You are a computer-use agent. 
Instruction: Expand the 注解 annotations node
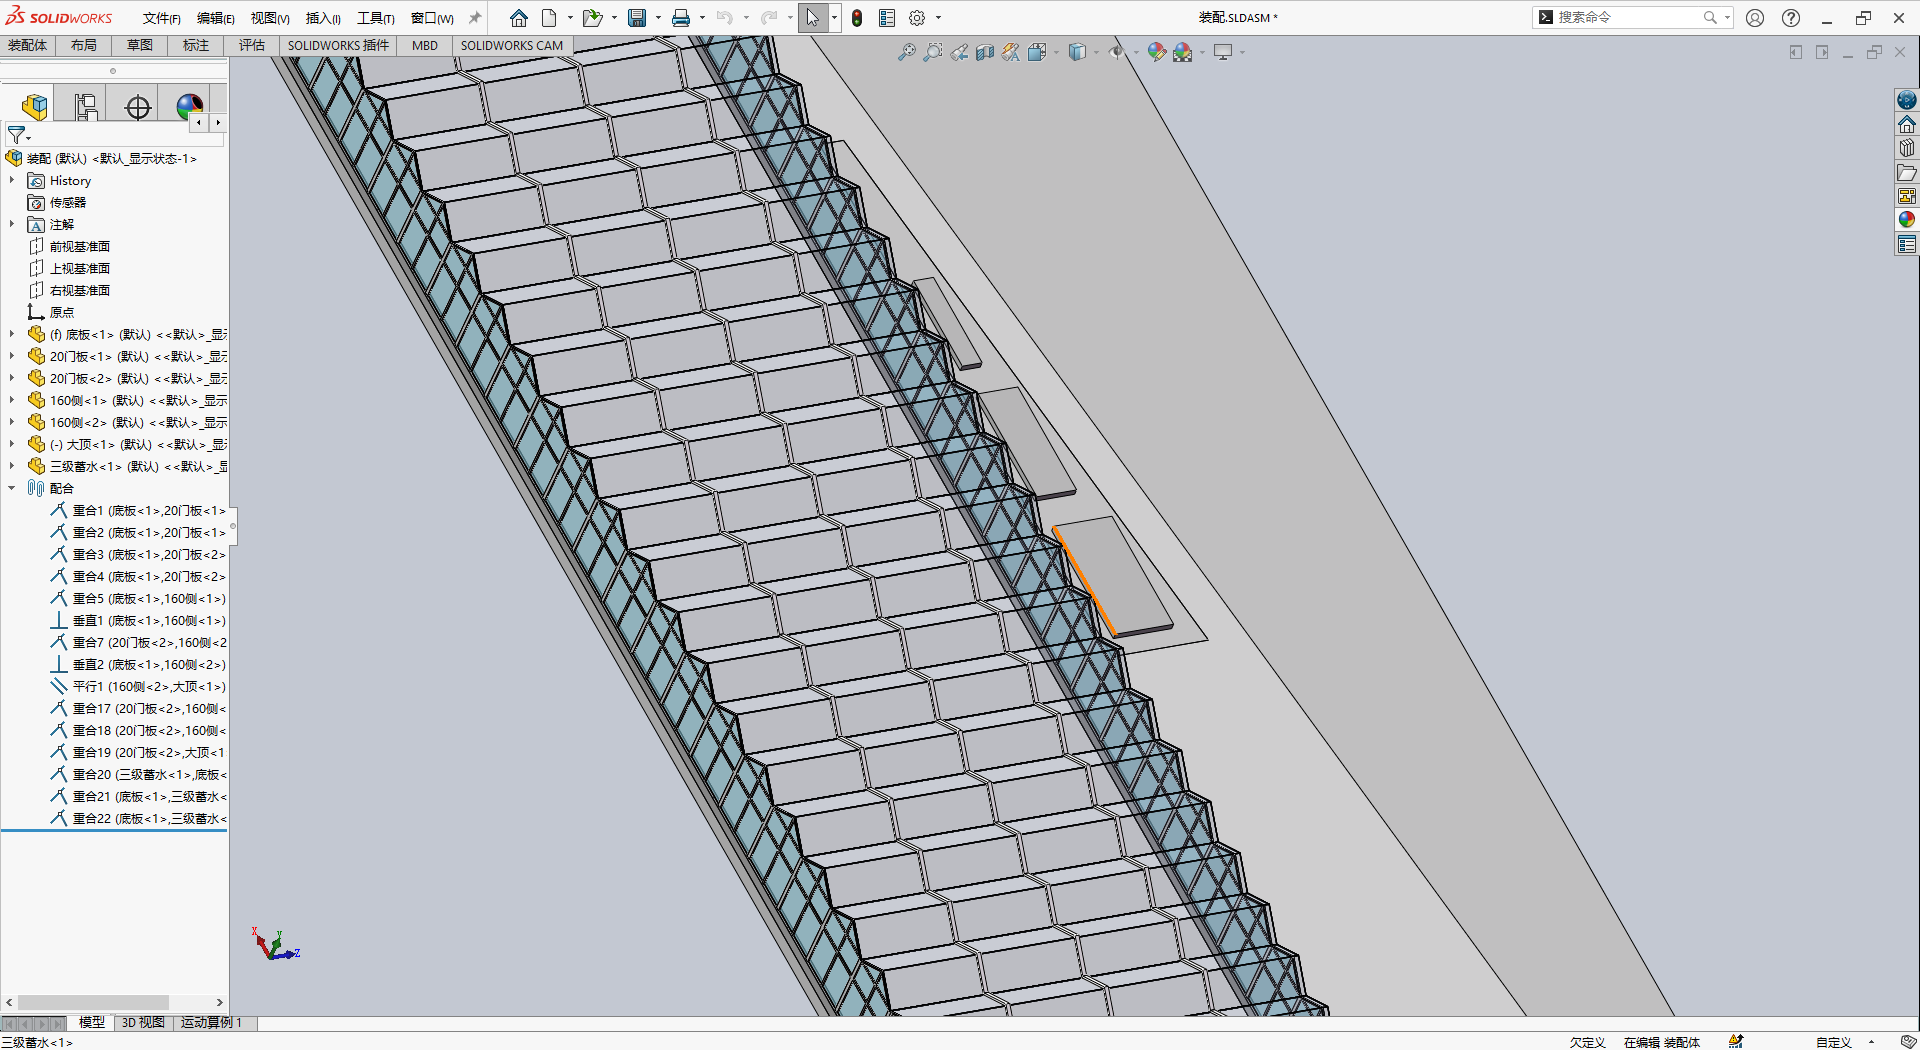12,225
